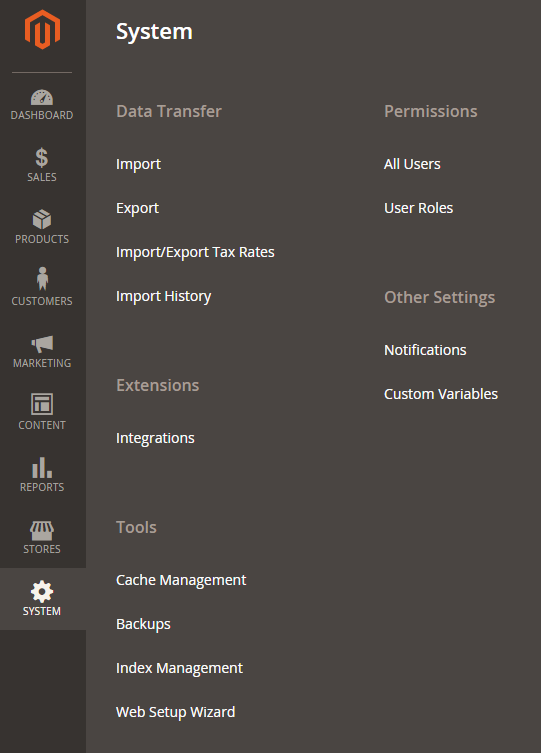The height and width of the screenshot is (753, 541).
Task: Select Export menu item
Action: pyautogui.click(x=137, y=208)
